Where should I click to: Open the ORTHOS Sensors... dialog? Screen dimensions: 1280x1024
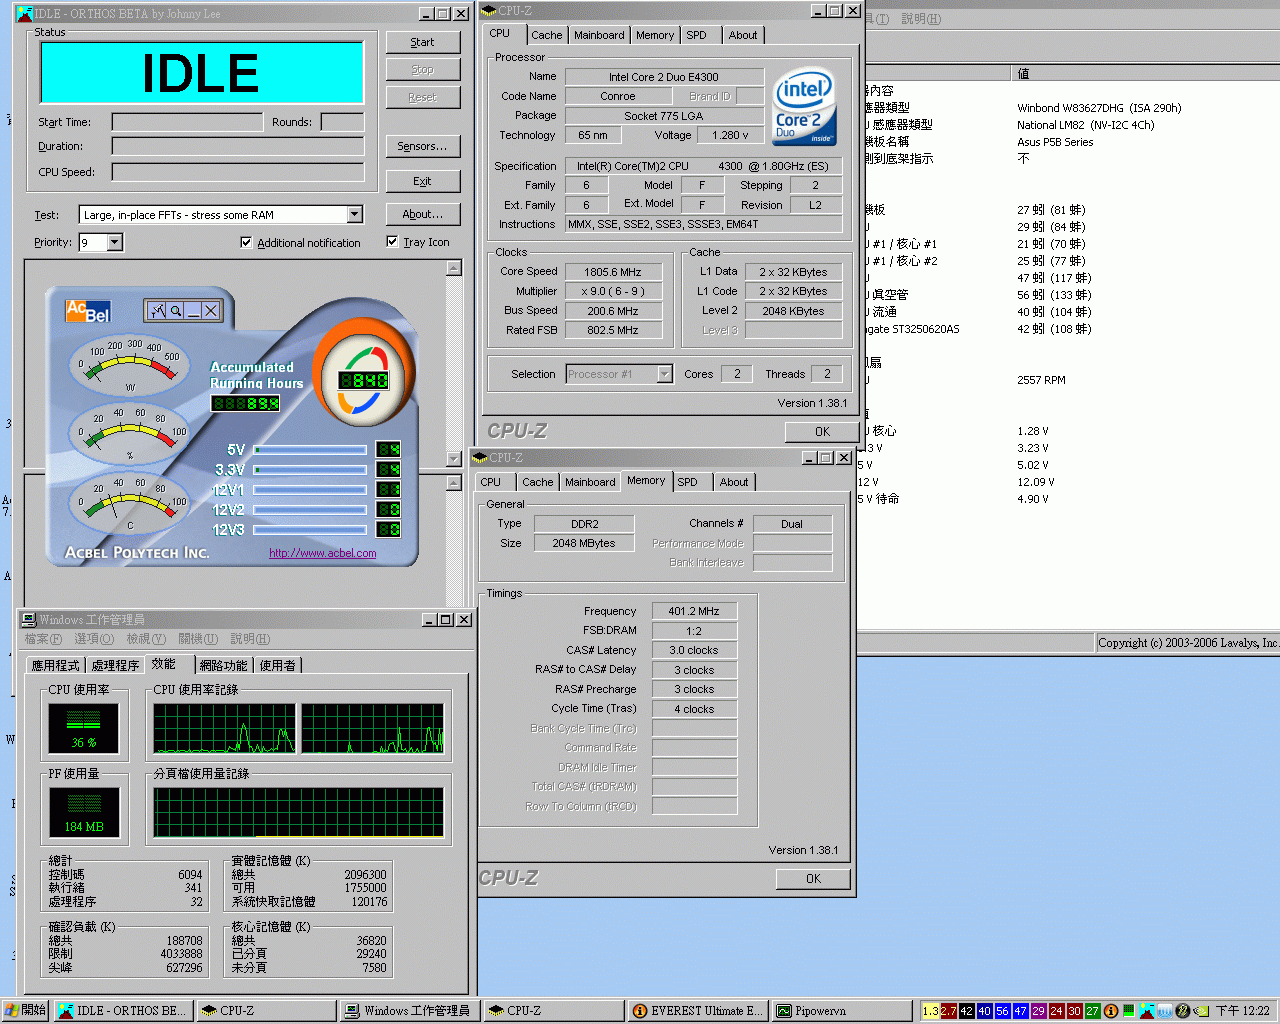coord(423,146)
